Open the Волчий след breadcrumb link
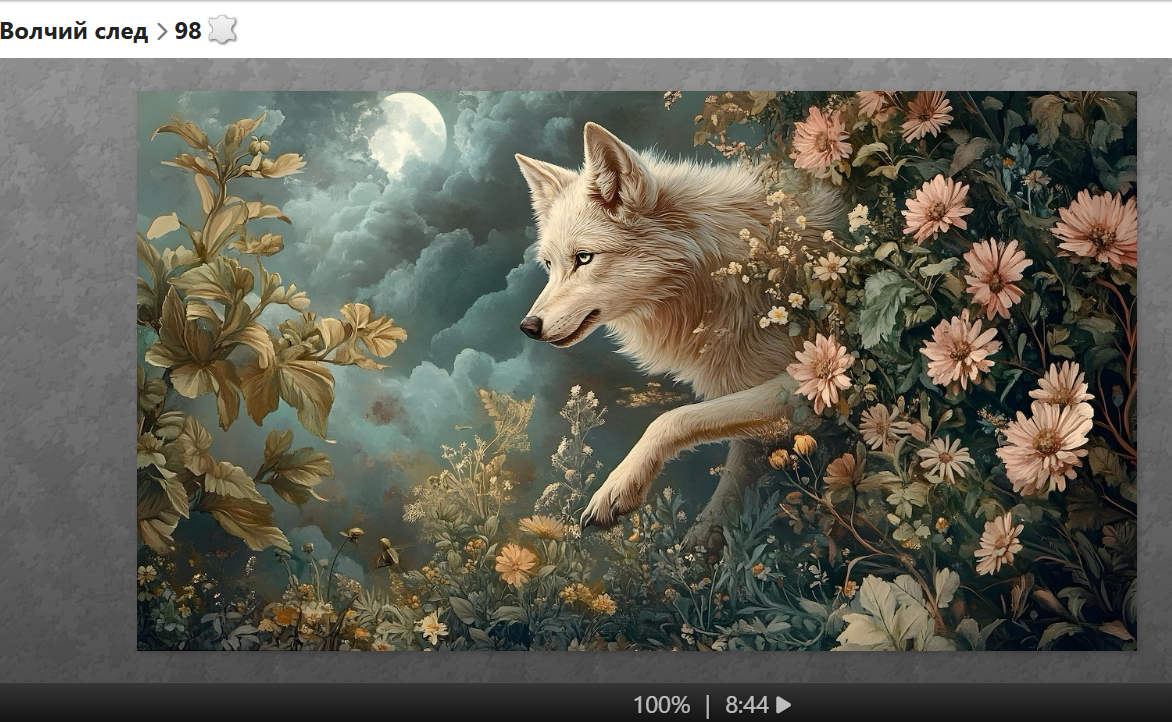Screen dimensions: 1172x722 coord(73,31)
